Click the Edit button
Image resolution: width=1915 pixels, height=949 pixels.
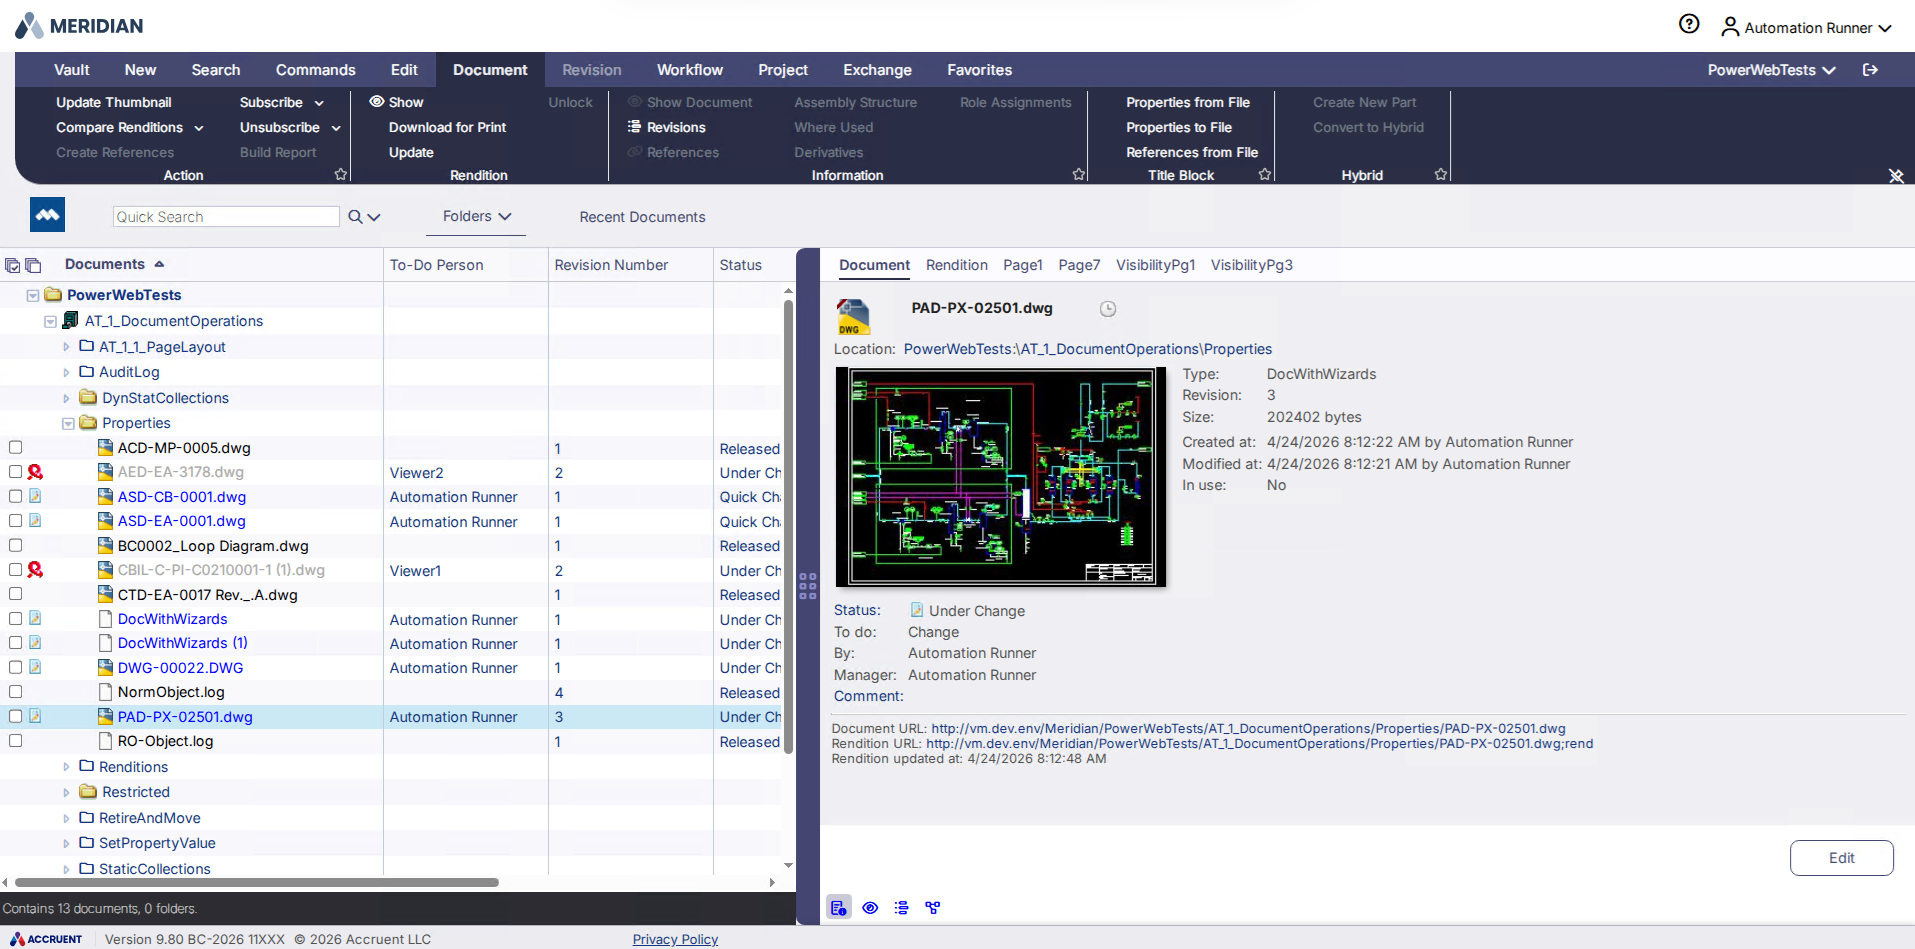click(x=1841, y=858)
